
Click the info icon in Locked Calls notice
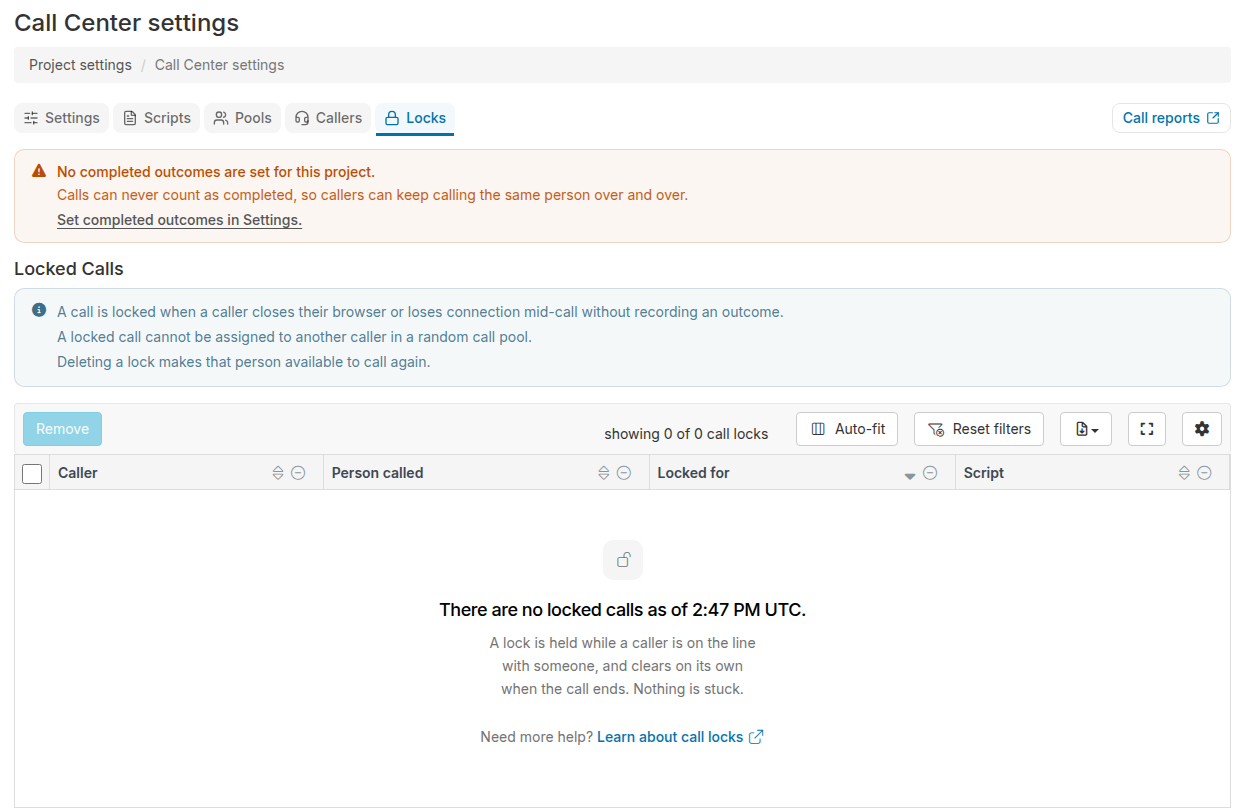tap(39, 310)
